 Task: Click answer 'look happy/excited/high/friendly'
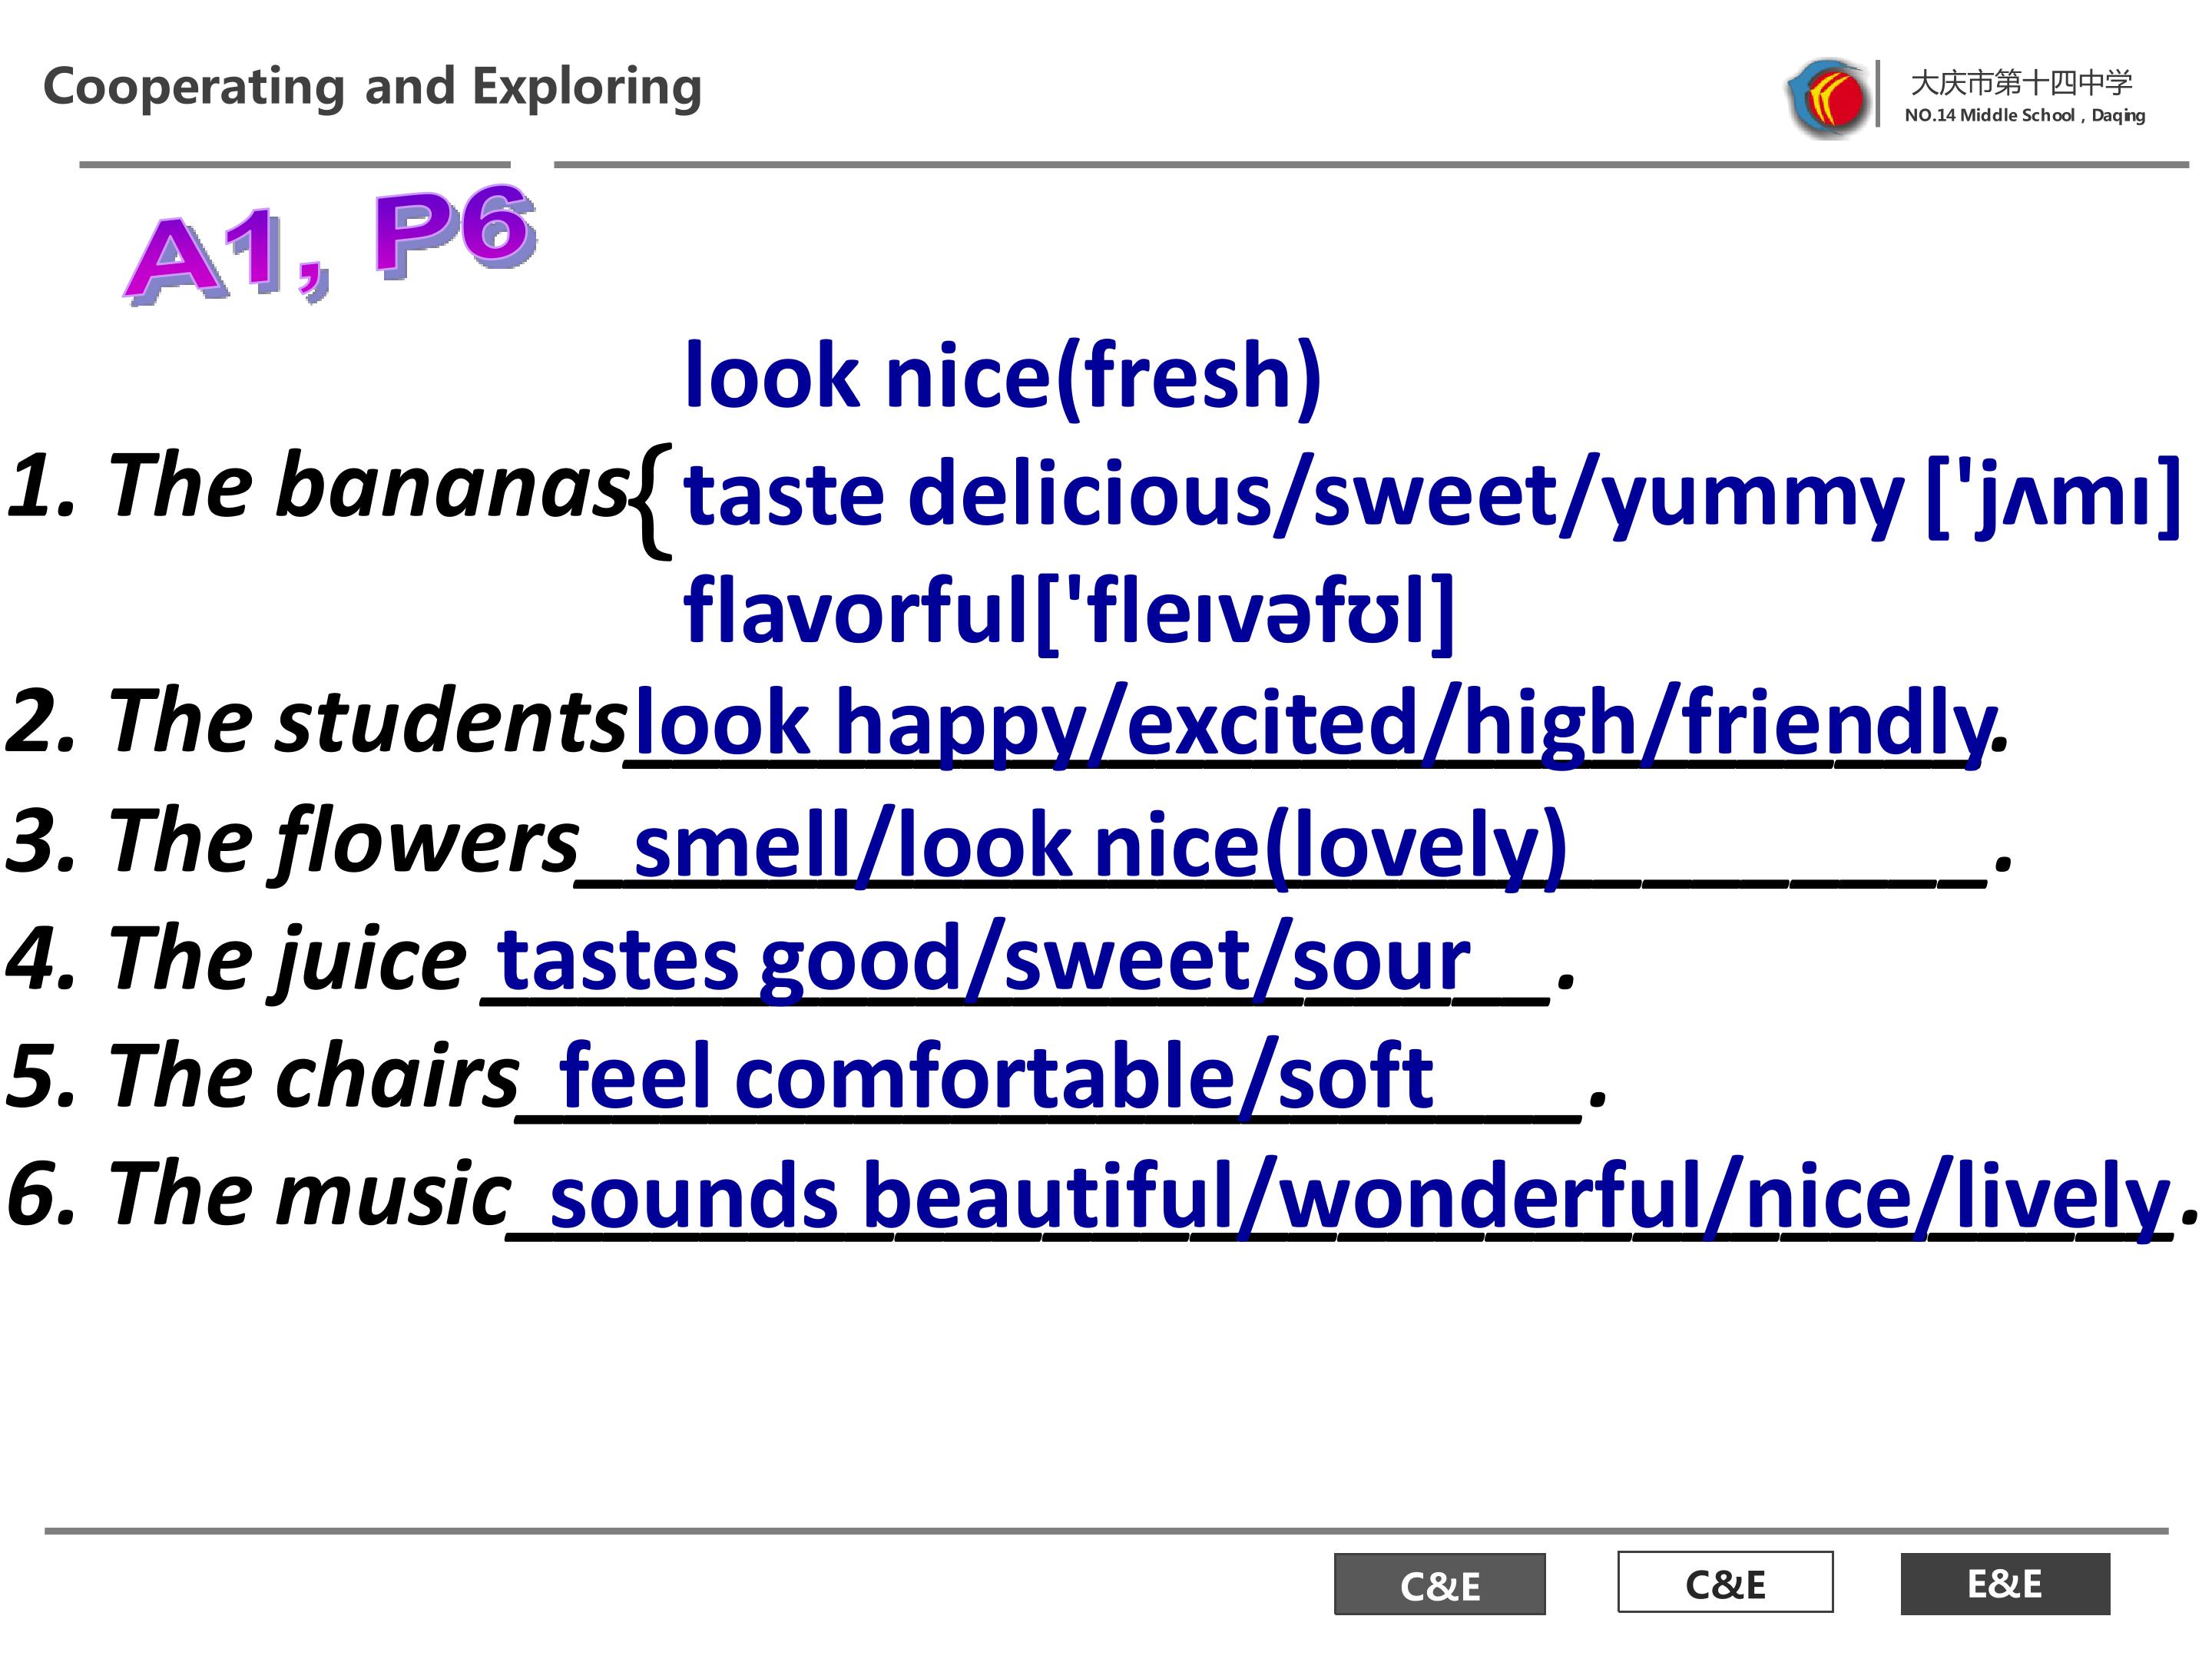[x=1312, y=723]
